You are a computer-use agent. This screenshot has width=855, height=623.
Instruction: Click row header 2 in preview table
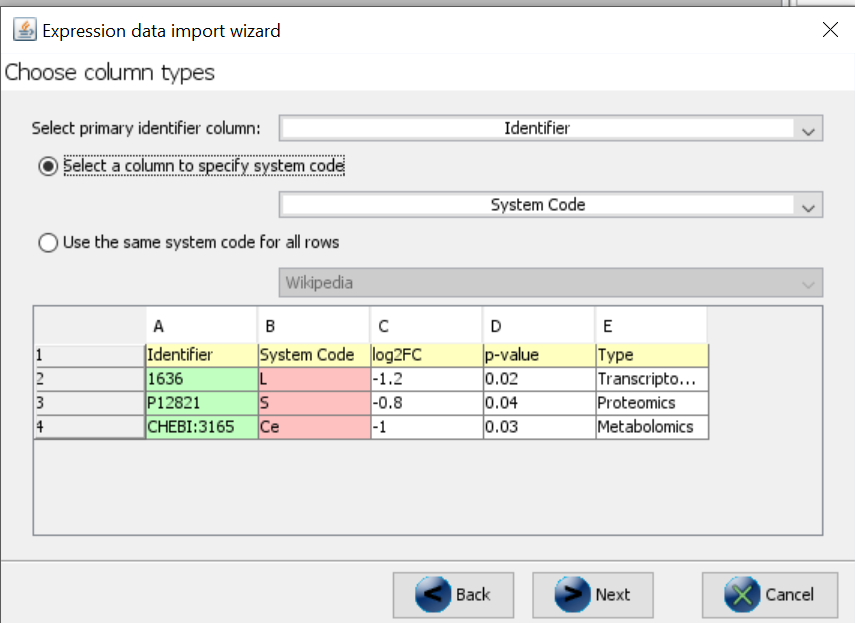[x=89, y=379]
